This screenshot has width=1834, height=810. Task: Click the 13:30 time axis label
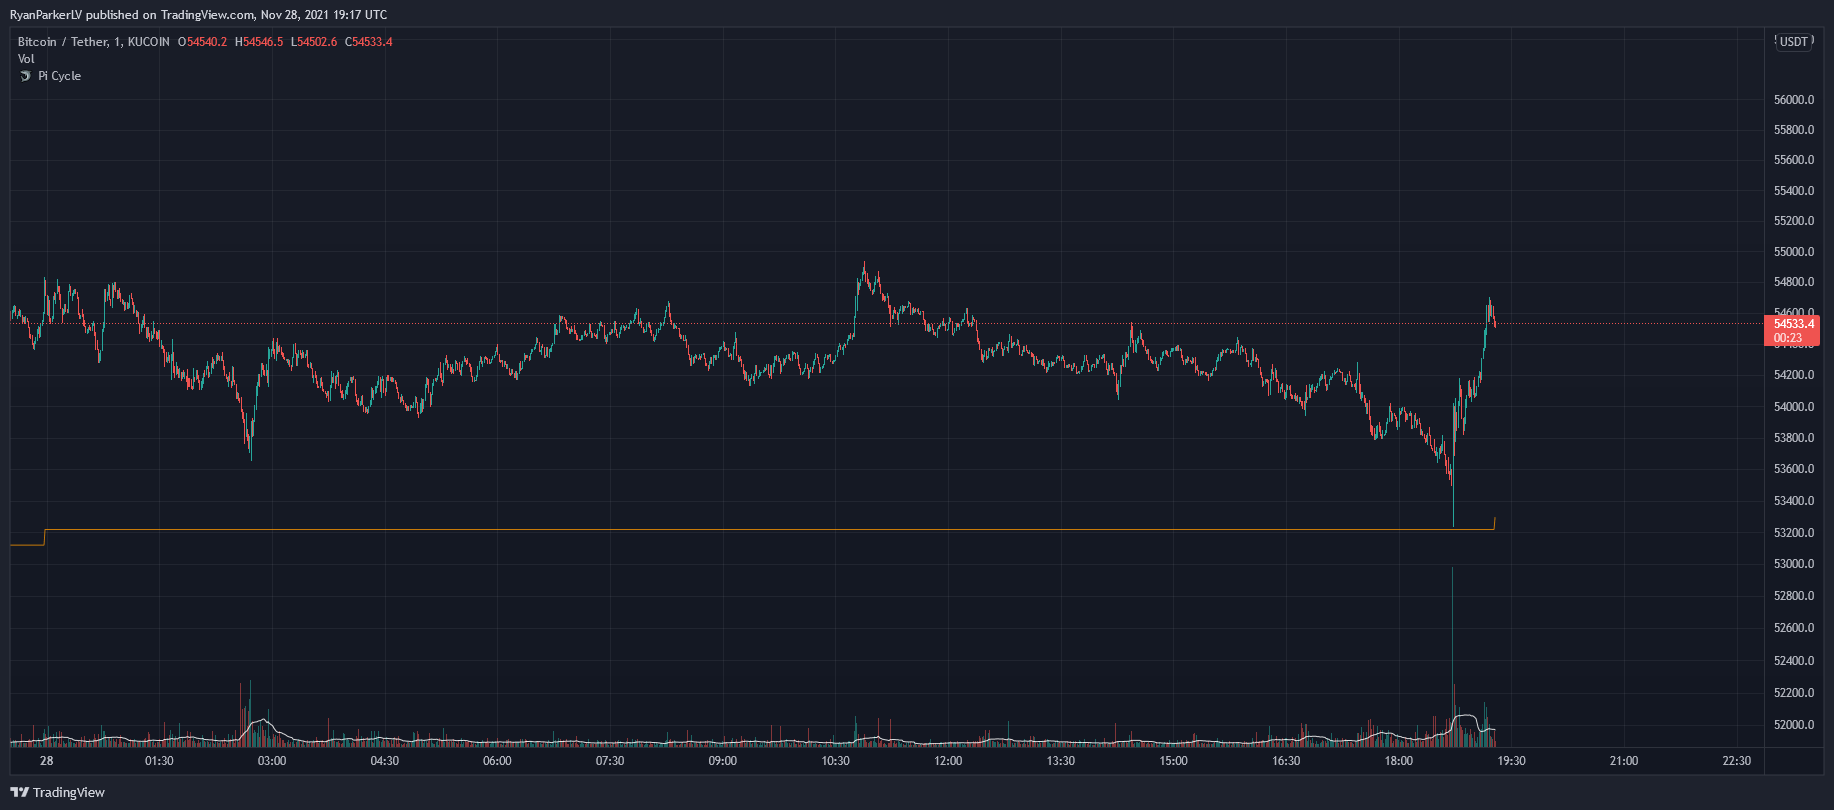[1061, 761]
